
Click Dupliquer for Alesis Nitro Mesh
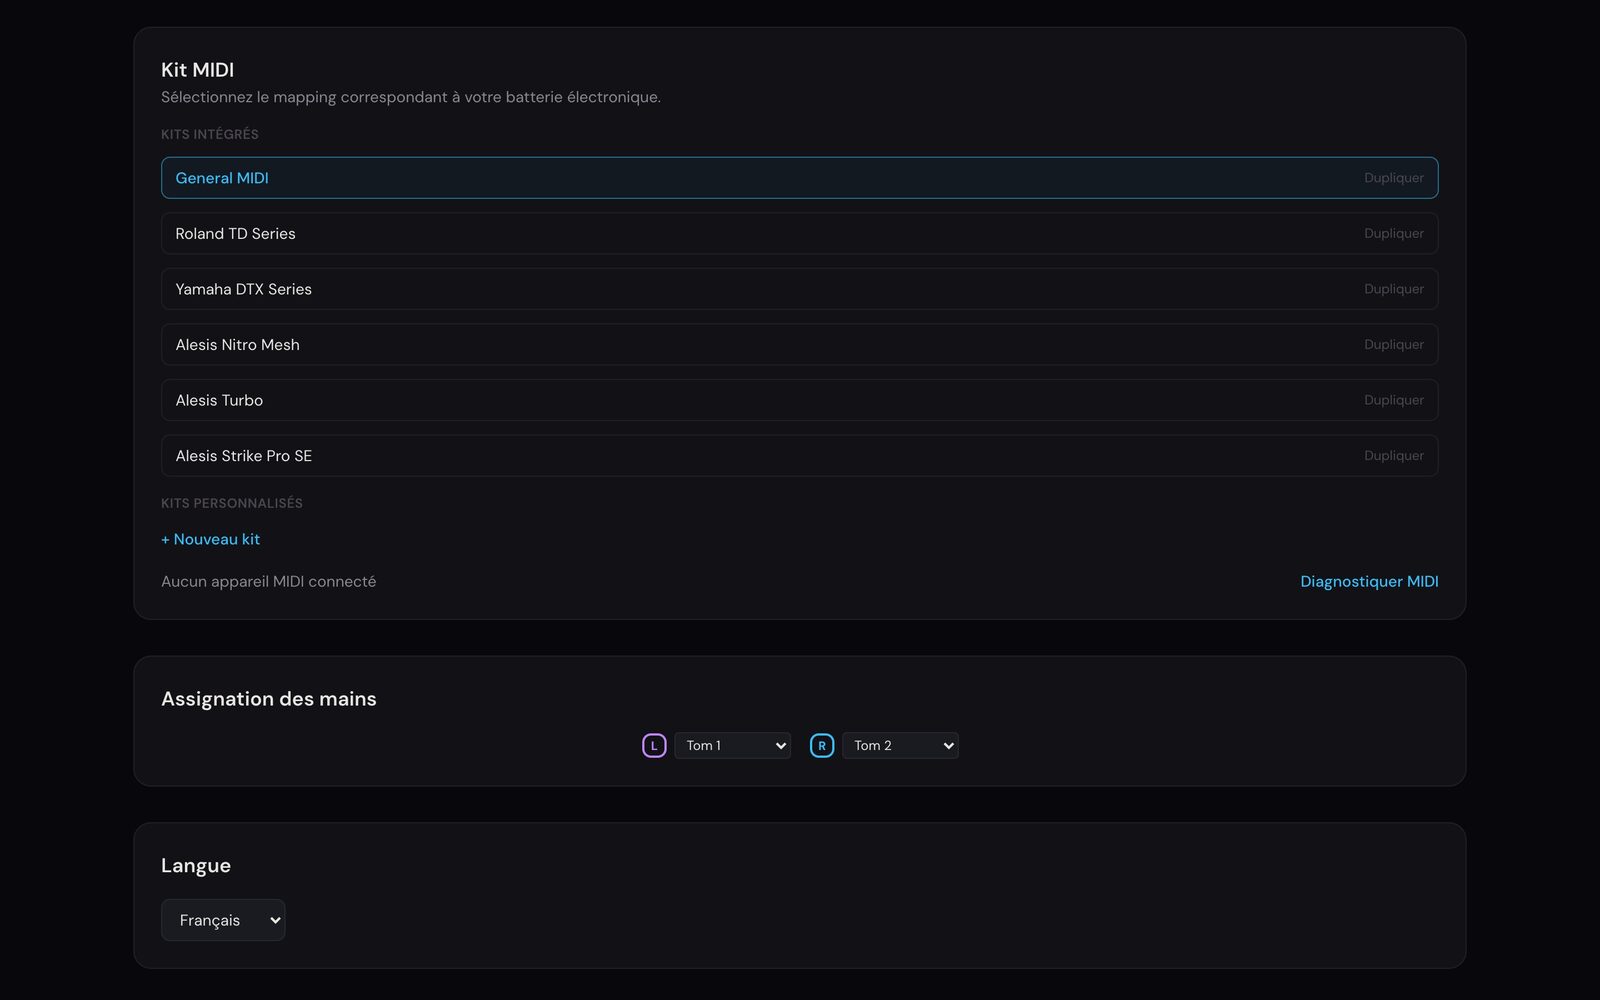point(1393,344)
